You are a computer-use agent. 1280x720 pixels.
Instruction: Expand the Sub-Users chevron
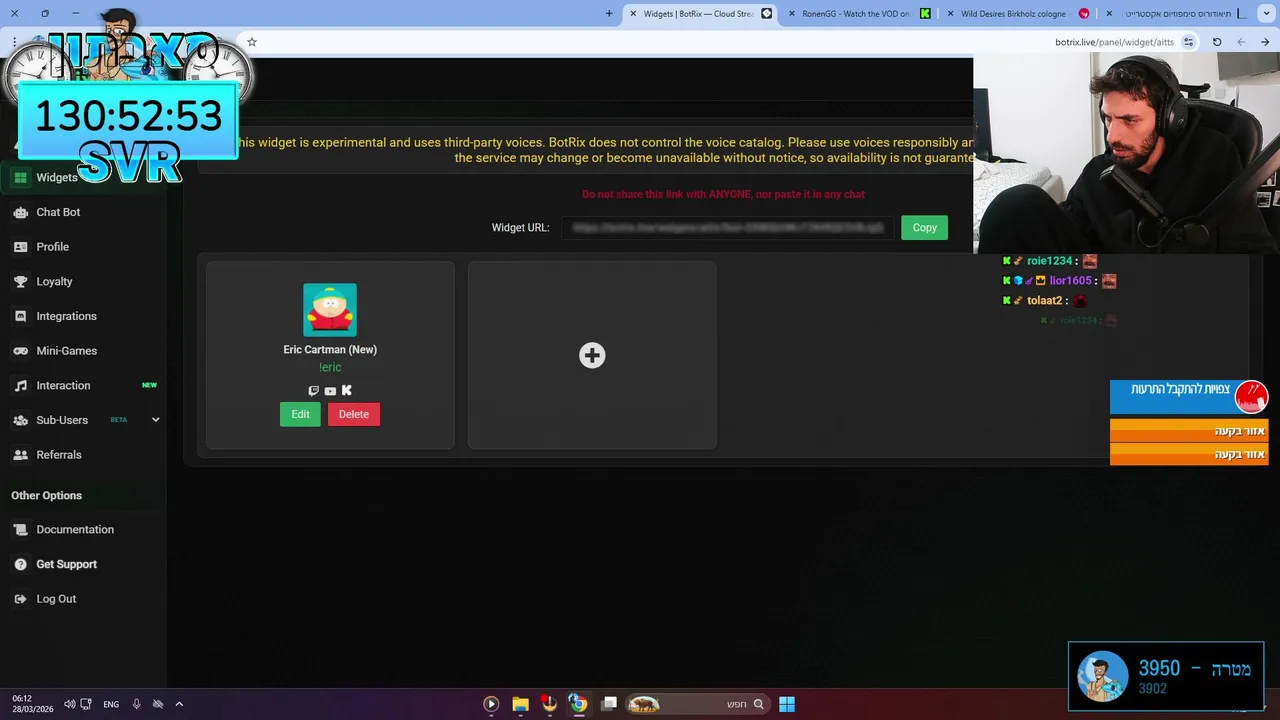tap(155, 420)
